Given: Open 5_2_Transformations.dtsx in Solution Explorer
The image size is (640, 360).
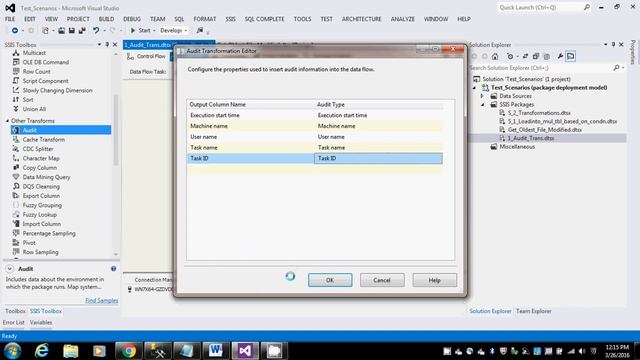Looking at the screenshot, I should coord(539,113).
